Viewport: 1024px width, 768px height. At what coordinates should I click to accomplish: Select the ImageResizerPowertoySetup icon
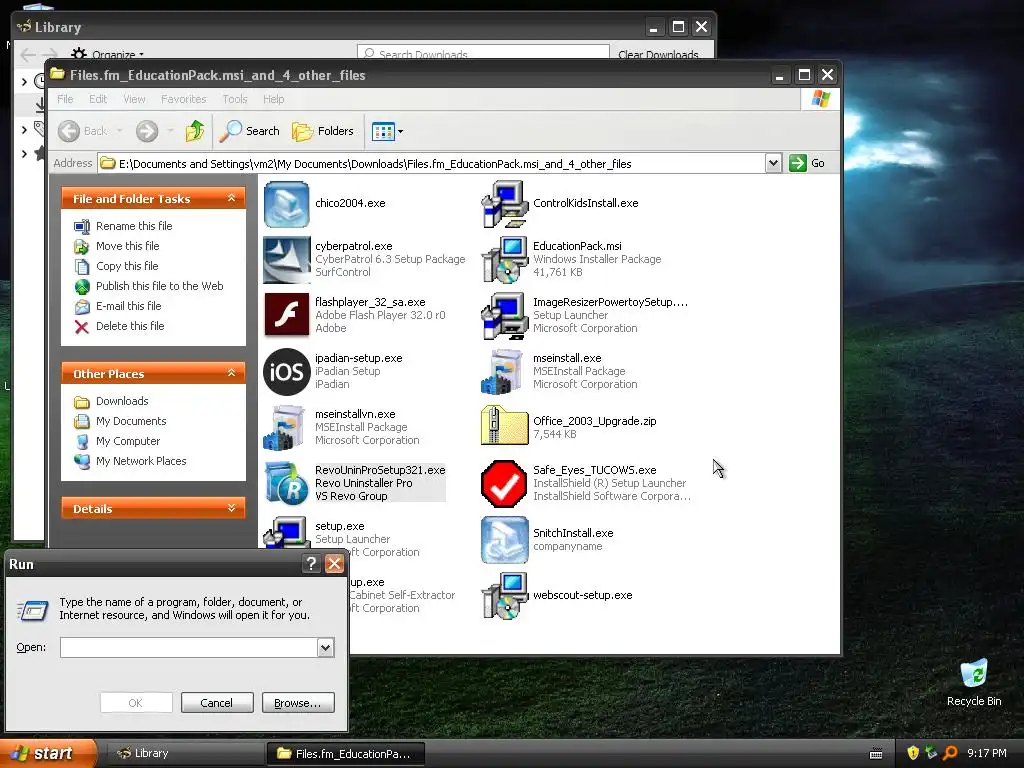tap(504, 315)
